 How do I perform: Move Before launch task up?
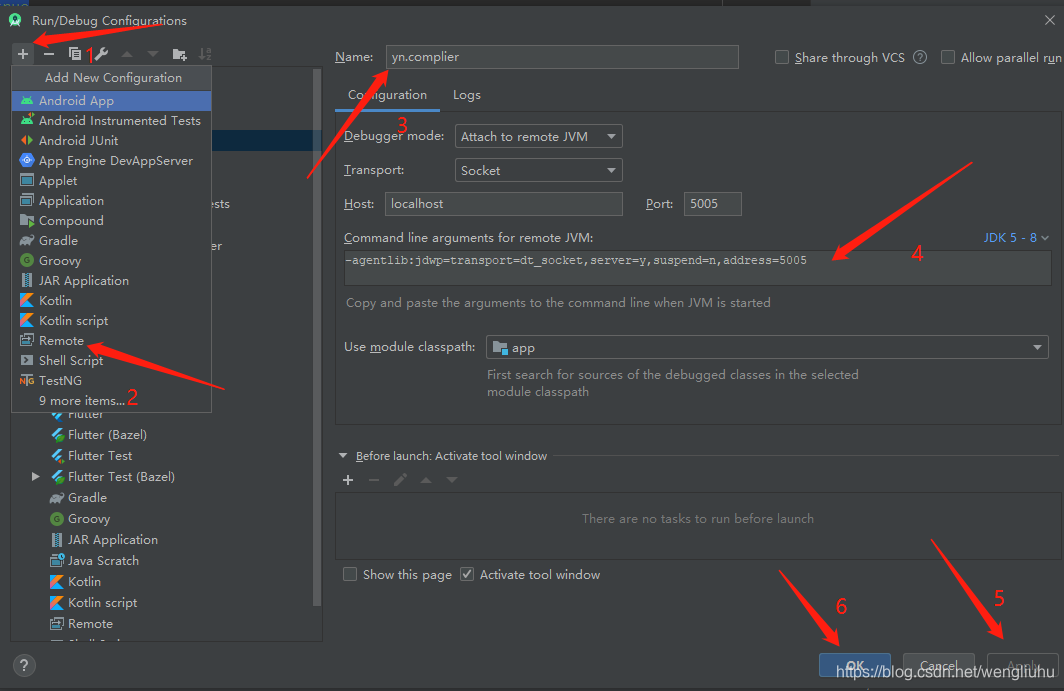[x=426, y=480]
